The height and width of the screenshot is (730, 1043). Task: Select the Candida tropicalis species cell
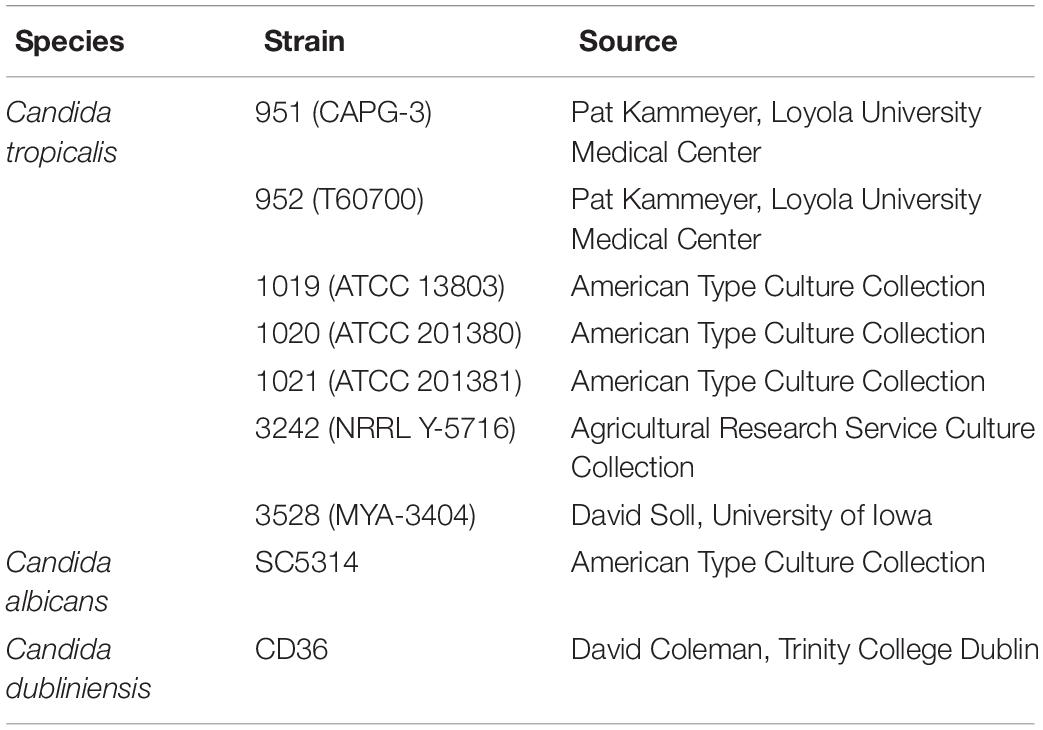tap(61, 132)
